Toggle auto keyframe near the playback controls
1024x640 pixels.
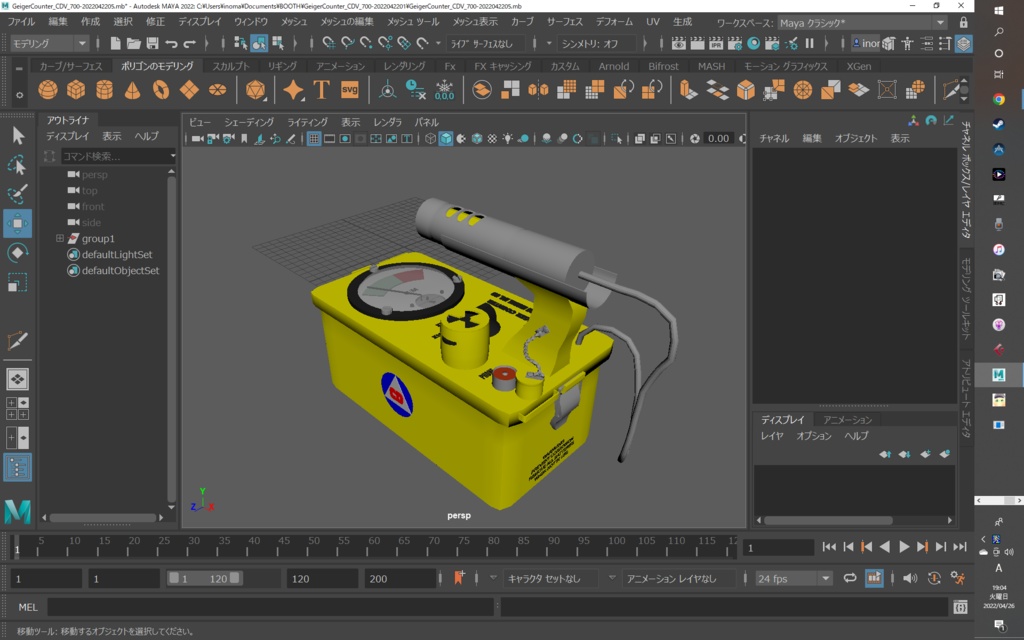tap(934, 577)
